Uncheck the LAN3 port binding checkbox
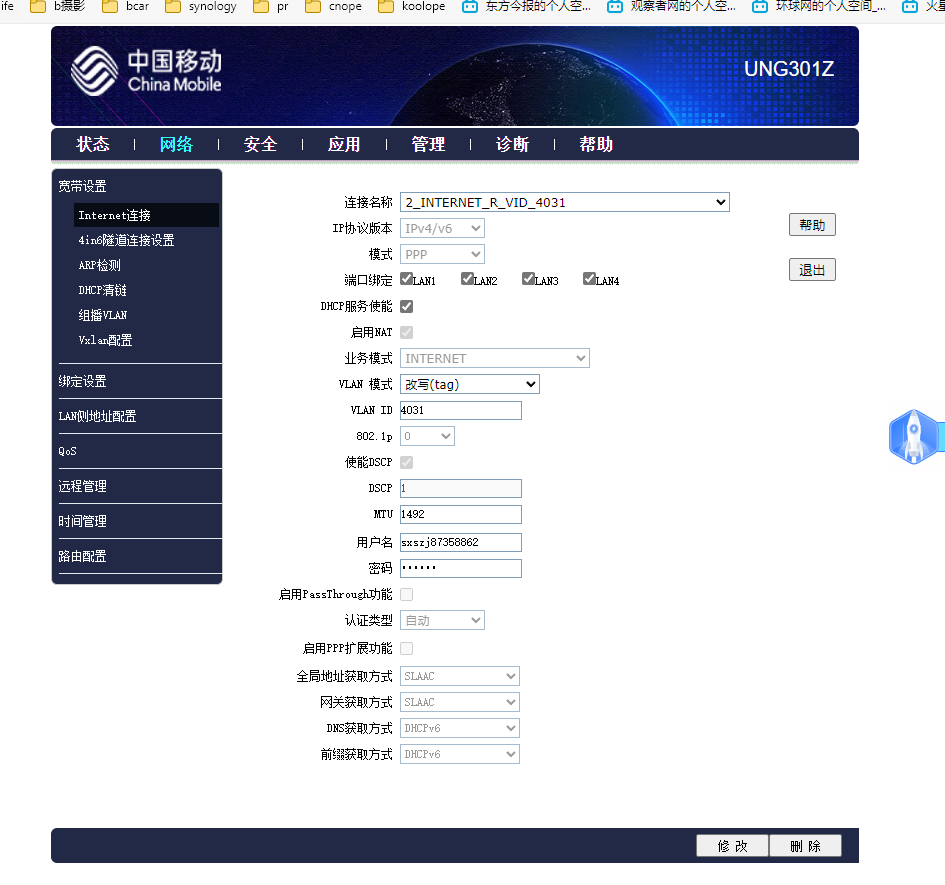 pyautogui.click(x=529, y=279)
